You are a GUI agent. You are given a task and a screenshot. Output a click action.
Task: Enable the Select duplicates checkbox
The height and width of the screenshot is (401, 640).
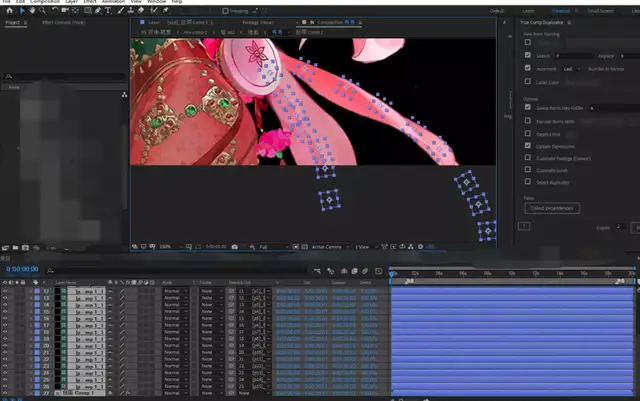point(528,181)
